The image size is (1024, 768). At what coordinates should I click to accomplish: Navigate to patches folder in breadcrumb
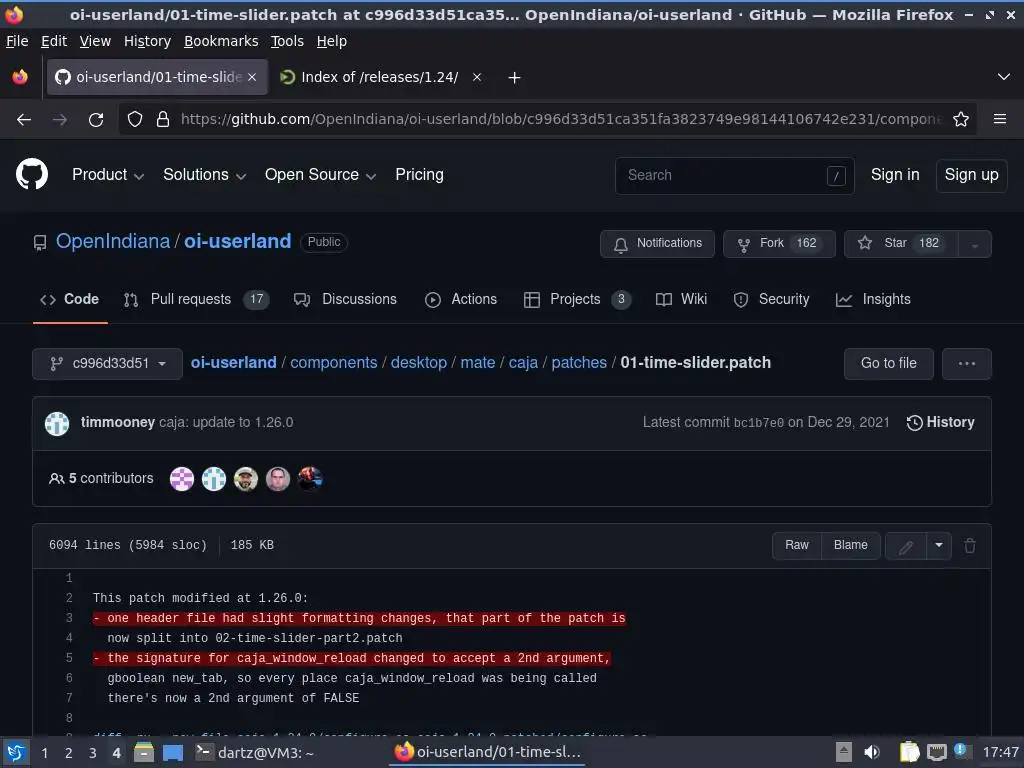tap(579, 363)
